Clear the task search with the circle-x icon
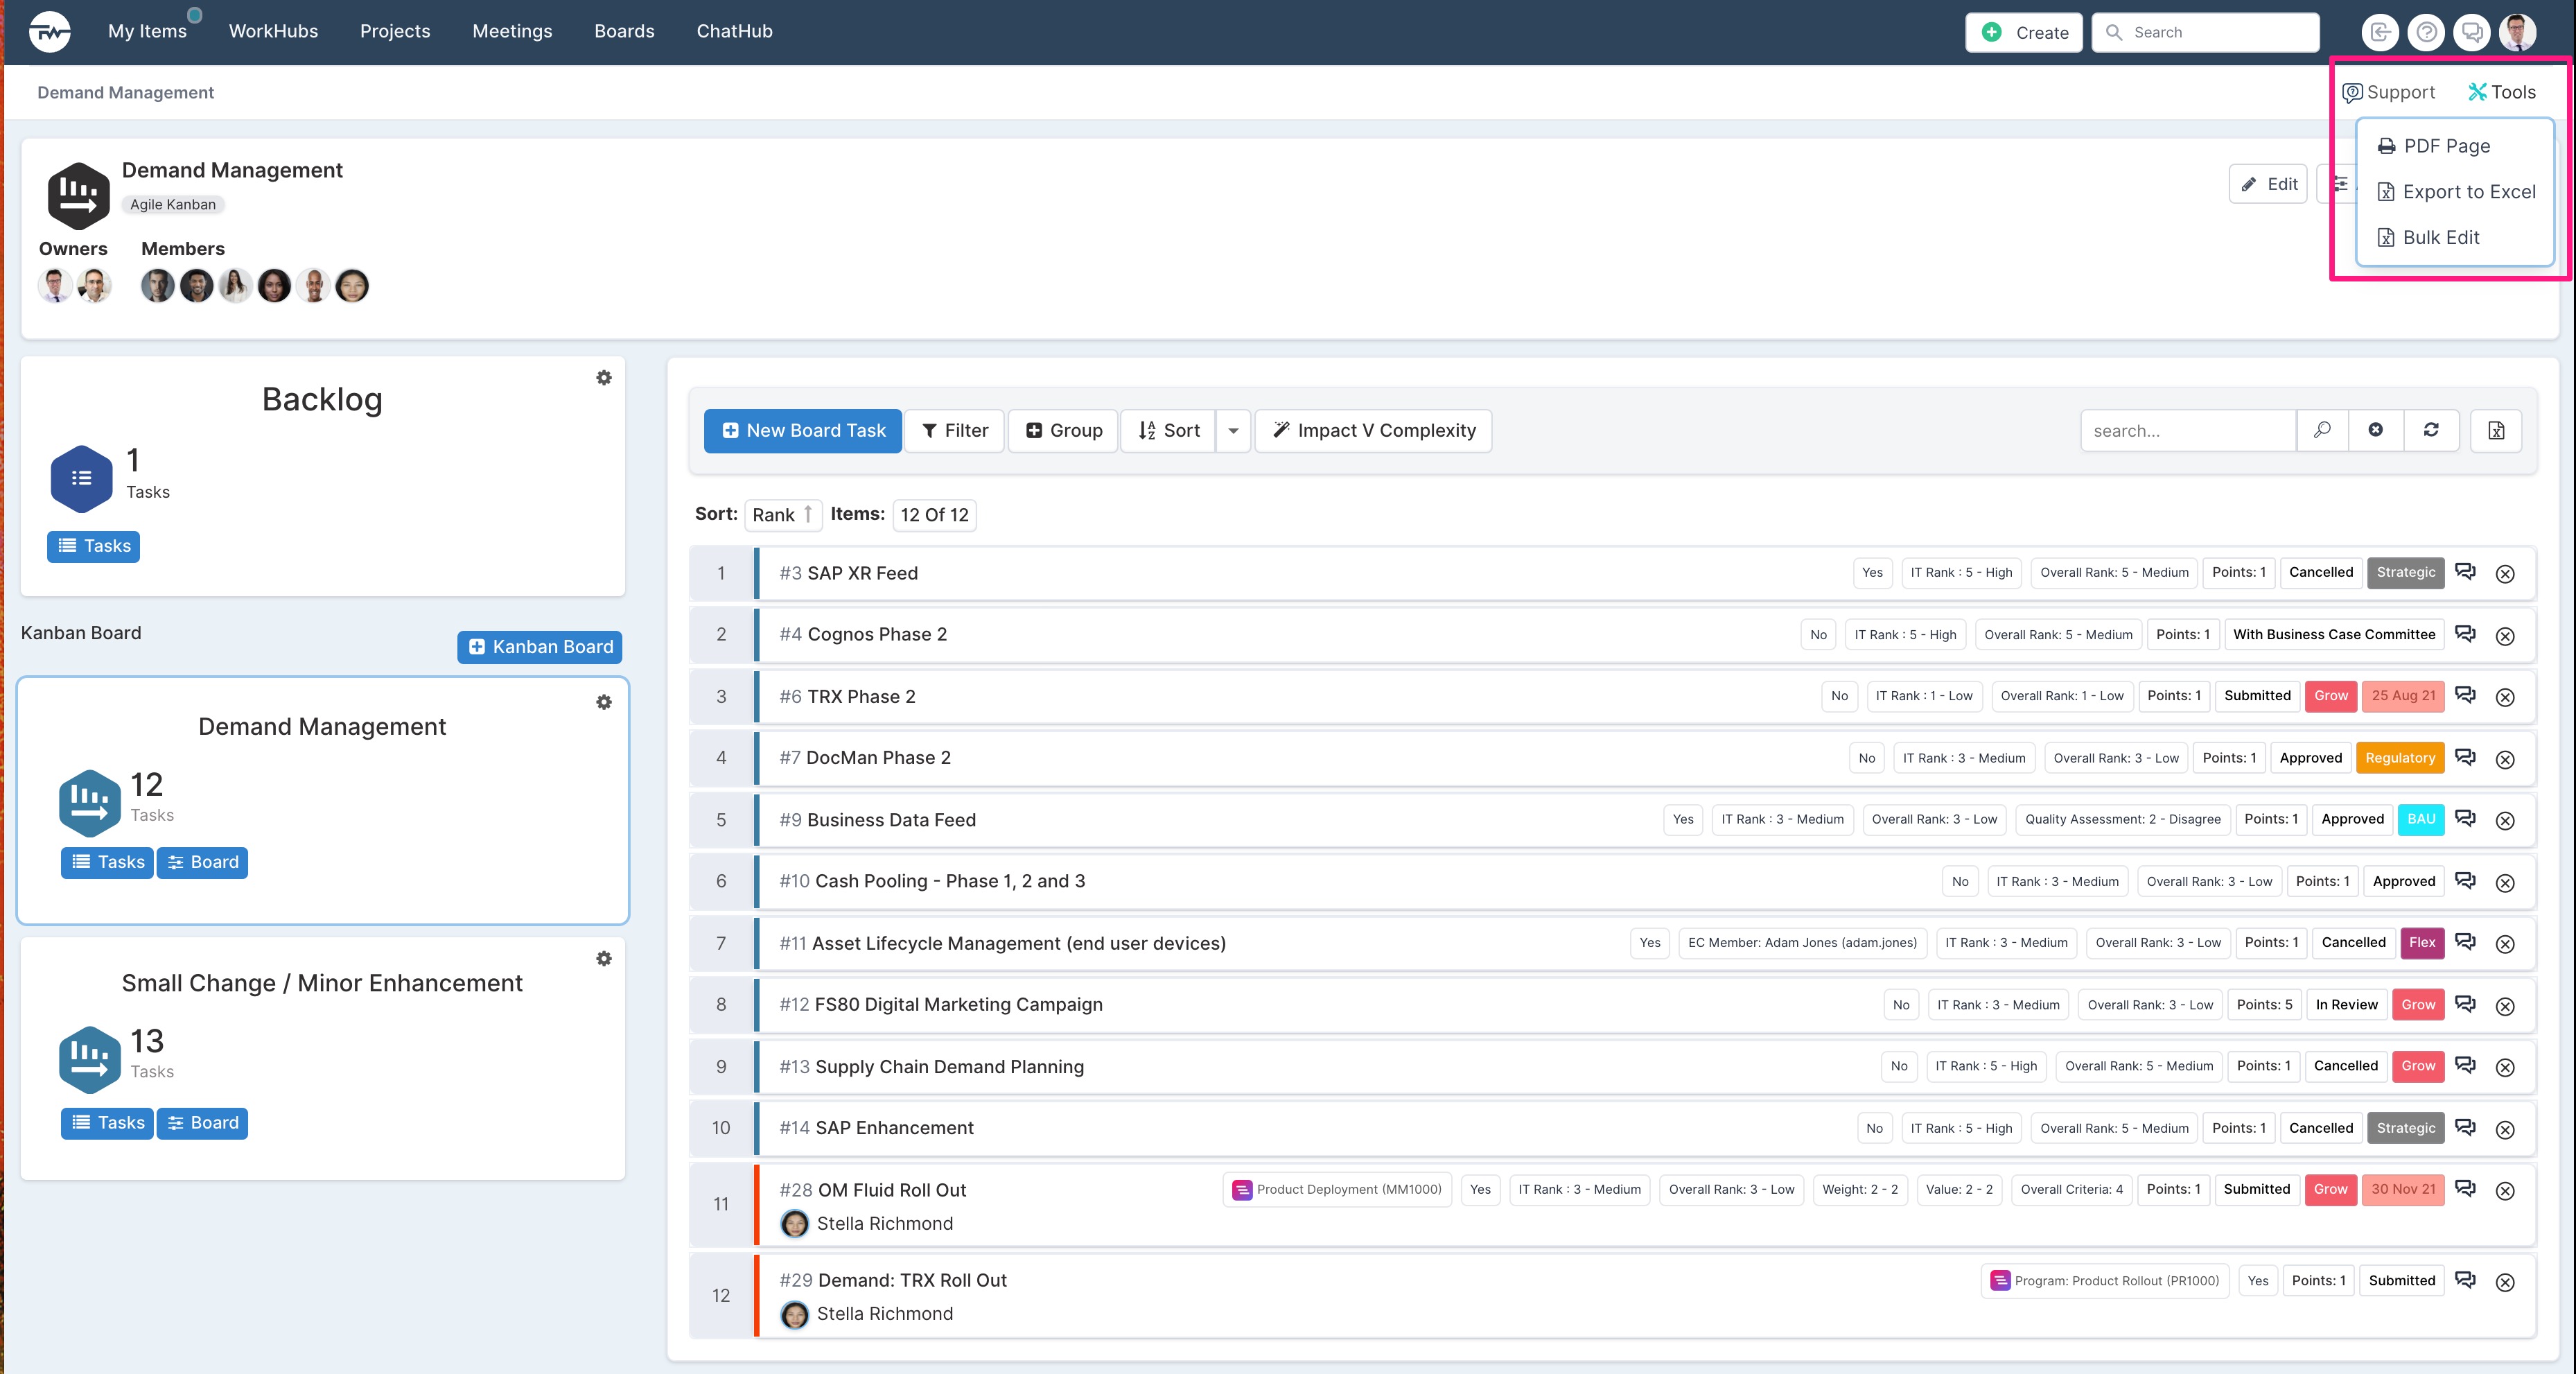This screenshot has width=2576, height=1374. pyautogui.click(x=2375, y=430)
